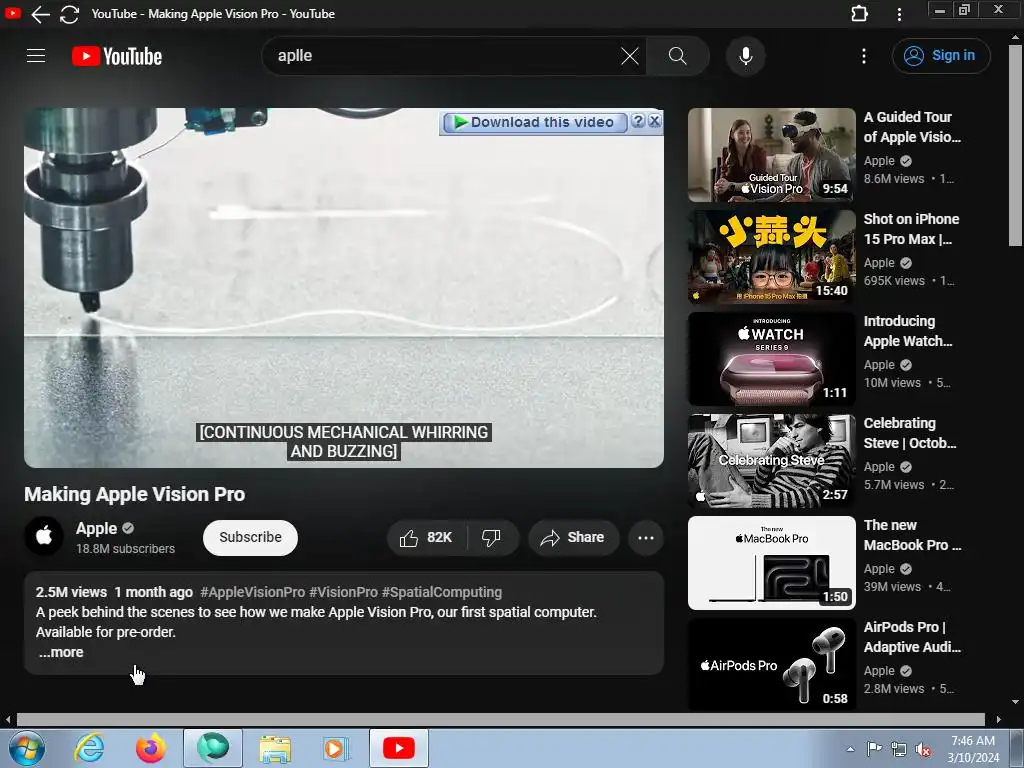Click the horizontal scrollbar right arrow
The width and height of the screenshot is (1024, 768).
[x=998, y=720]
